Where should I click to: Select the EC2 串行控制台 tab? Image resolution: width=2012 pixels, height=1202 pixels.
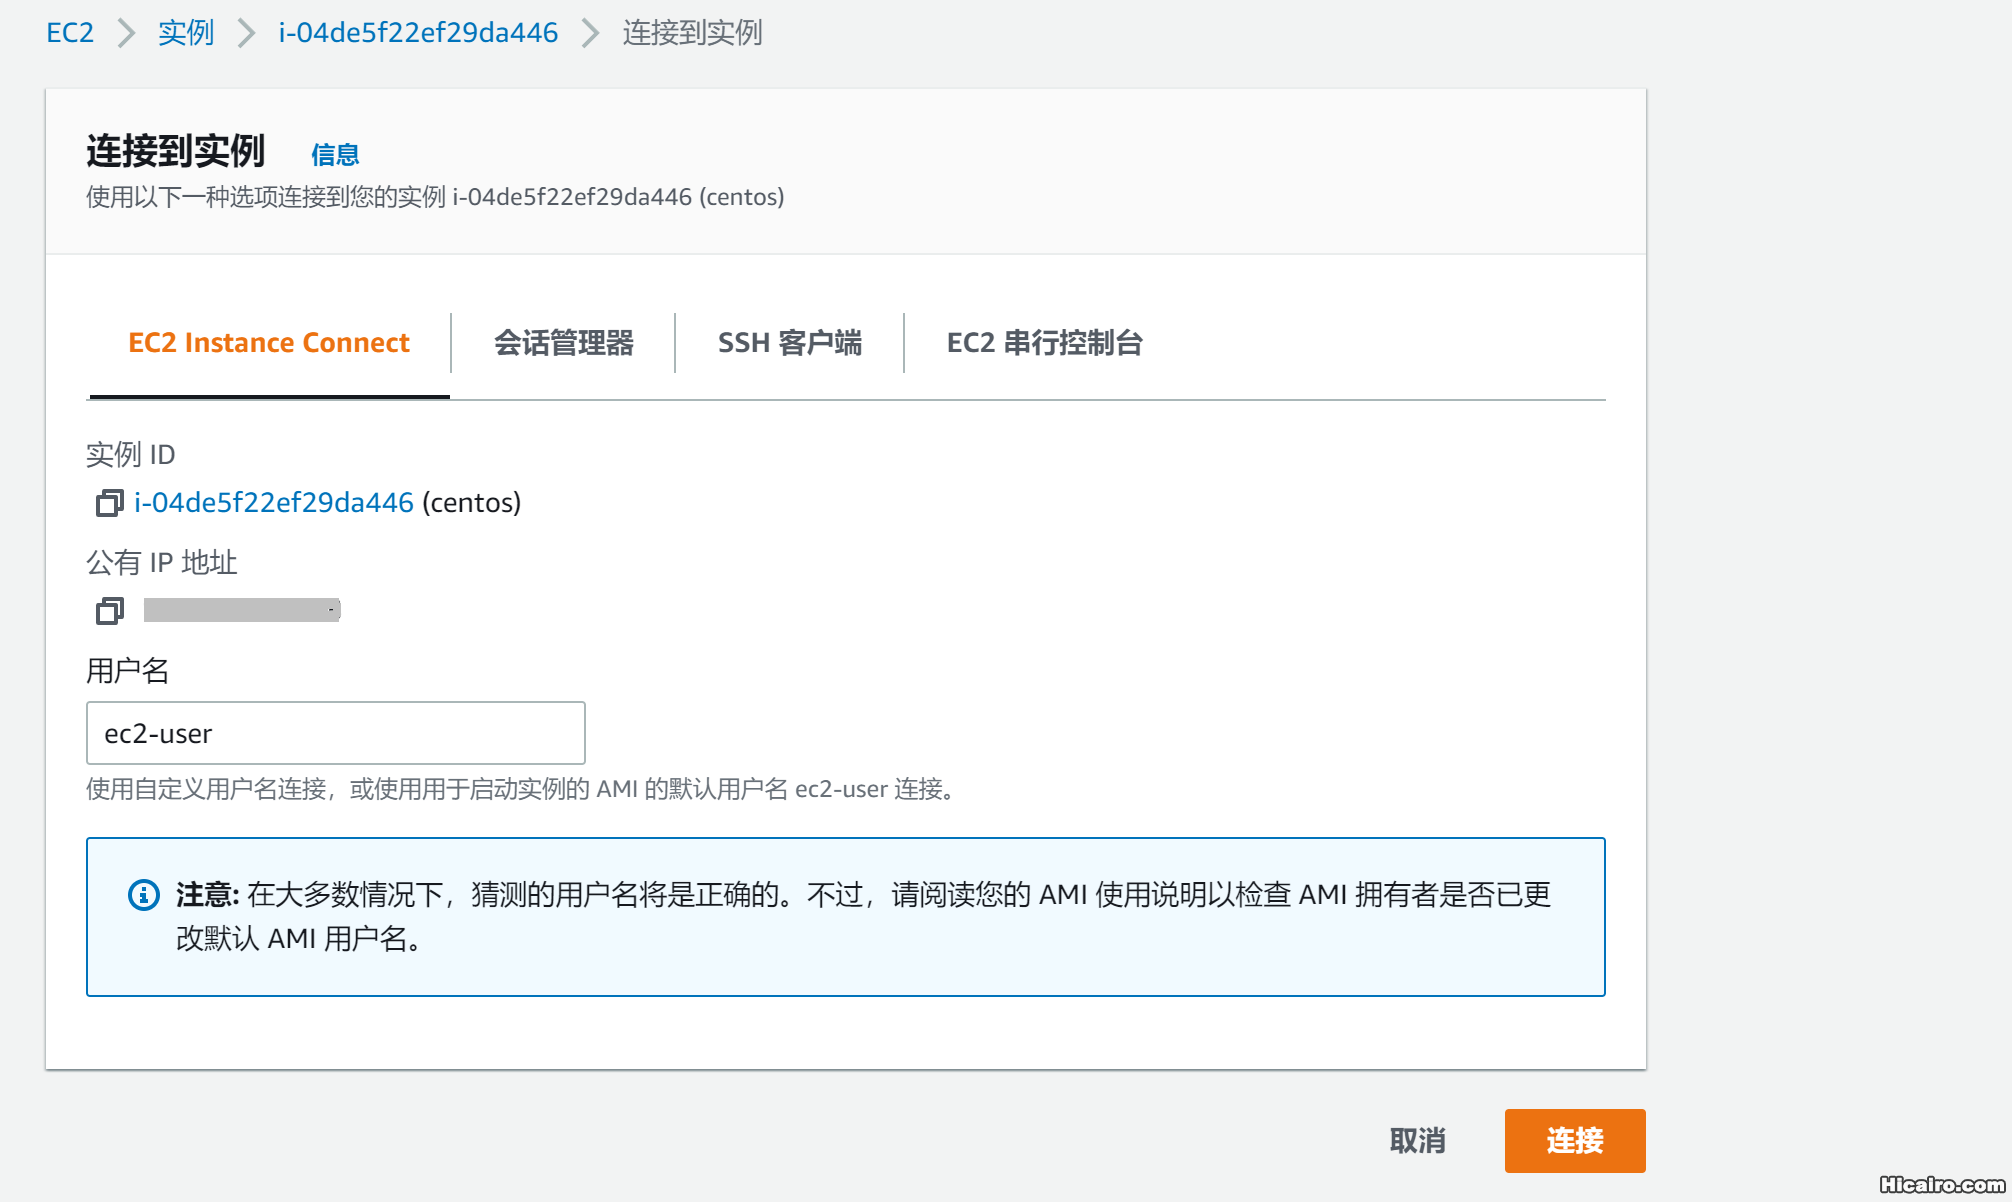tap(1046, 343)
